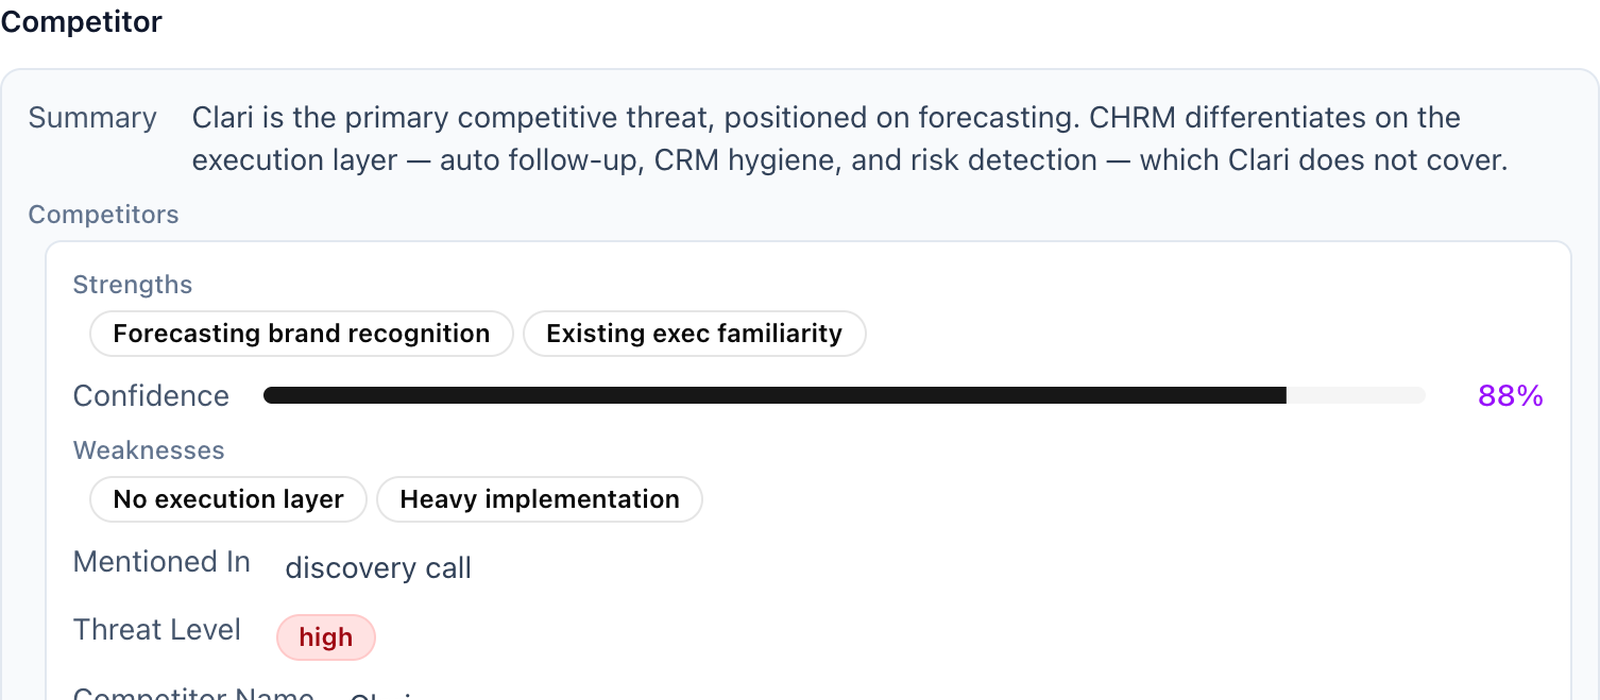Select the Summary field label
The height and width of the screenshot is (700, 1600).
(92, 118)
